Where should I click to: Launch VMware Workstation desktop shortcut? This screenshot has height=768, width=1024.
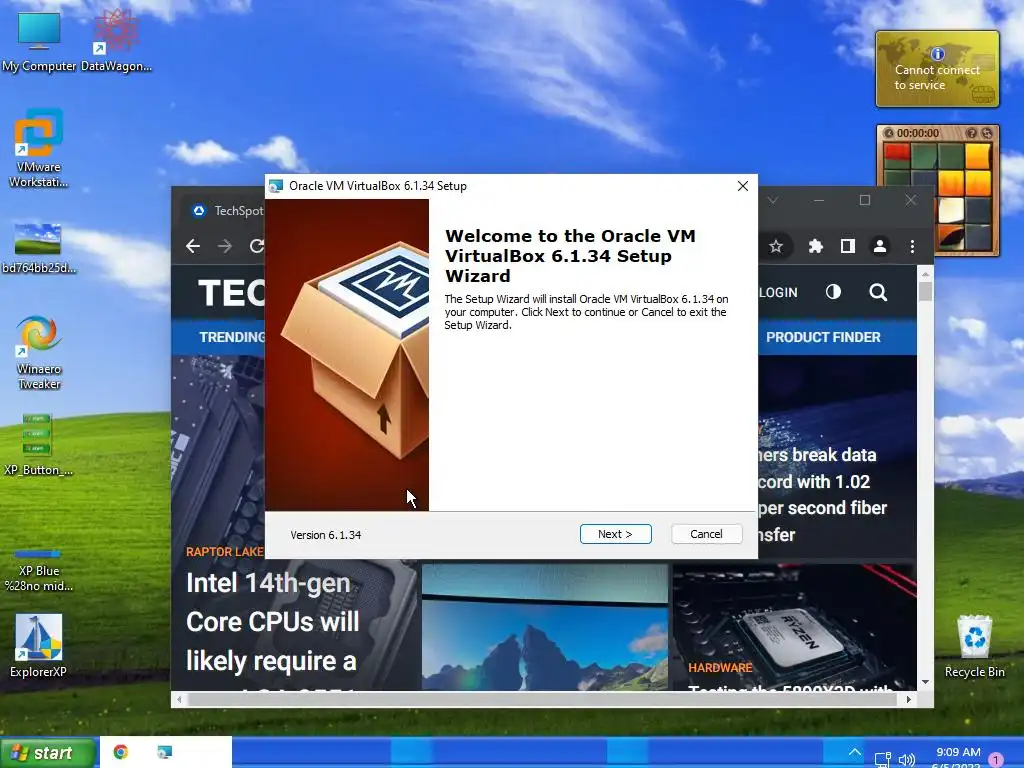pos(39,148)
